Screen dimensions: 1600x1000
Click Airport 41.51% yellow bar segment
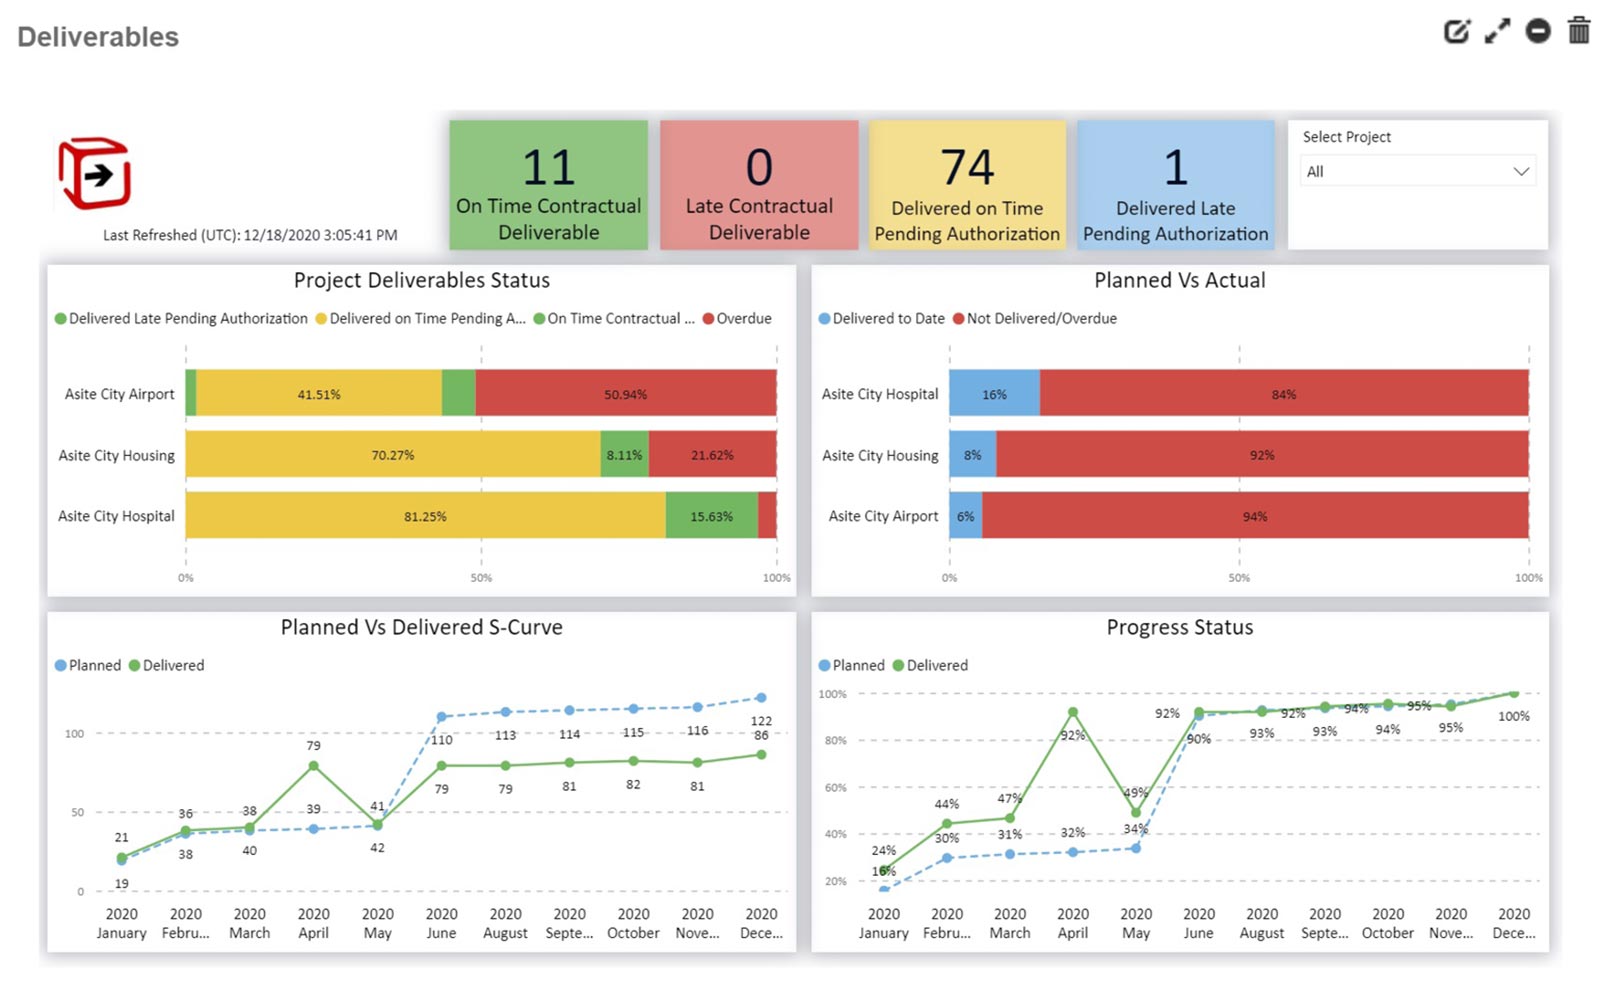pos(319,393)
